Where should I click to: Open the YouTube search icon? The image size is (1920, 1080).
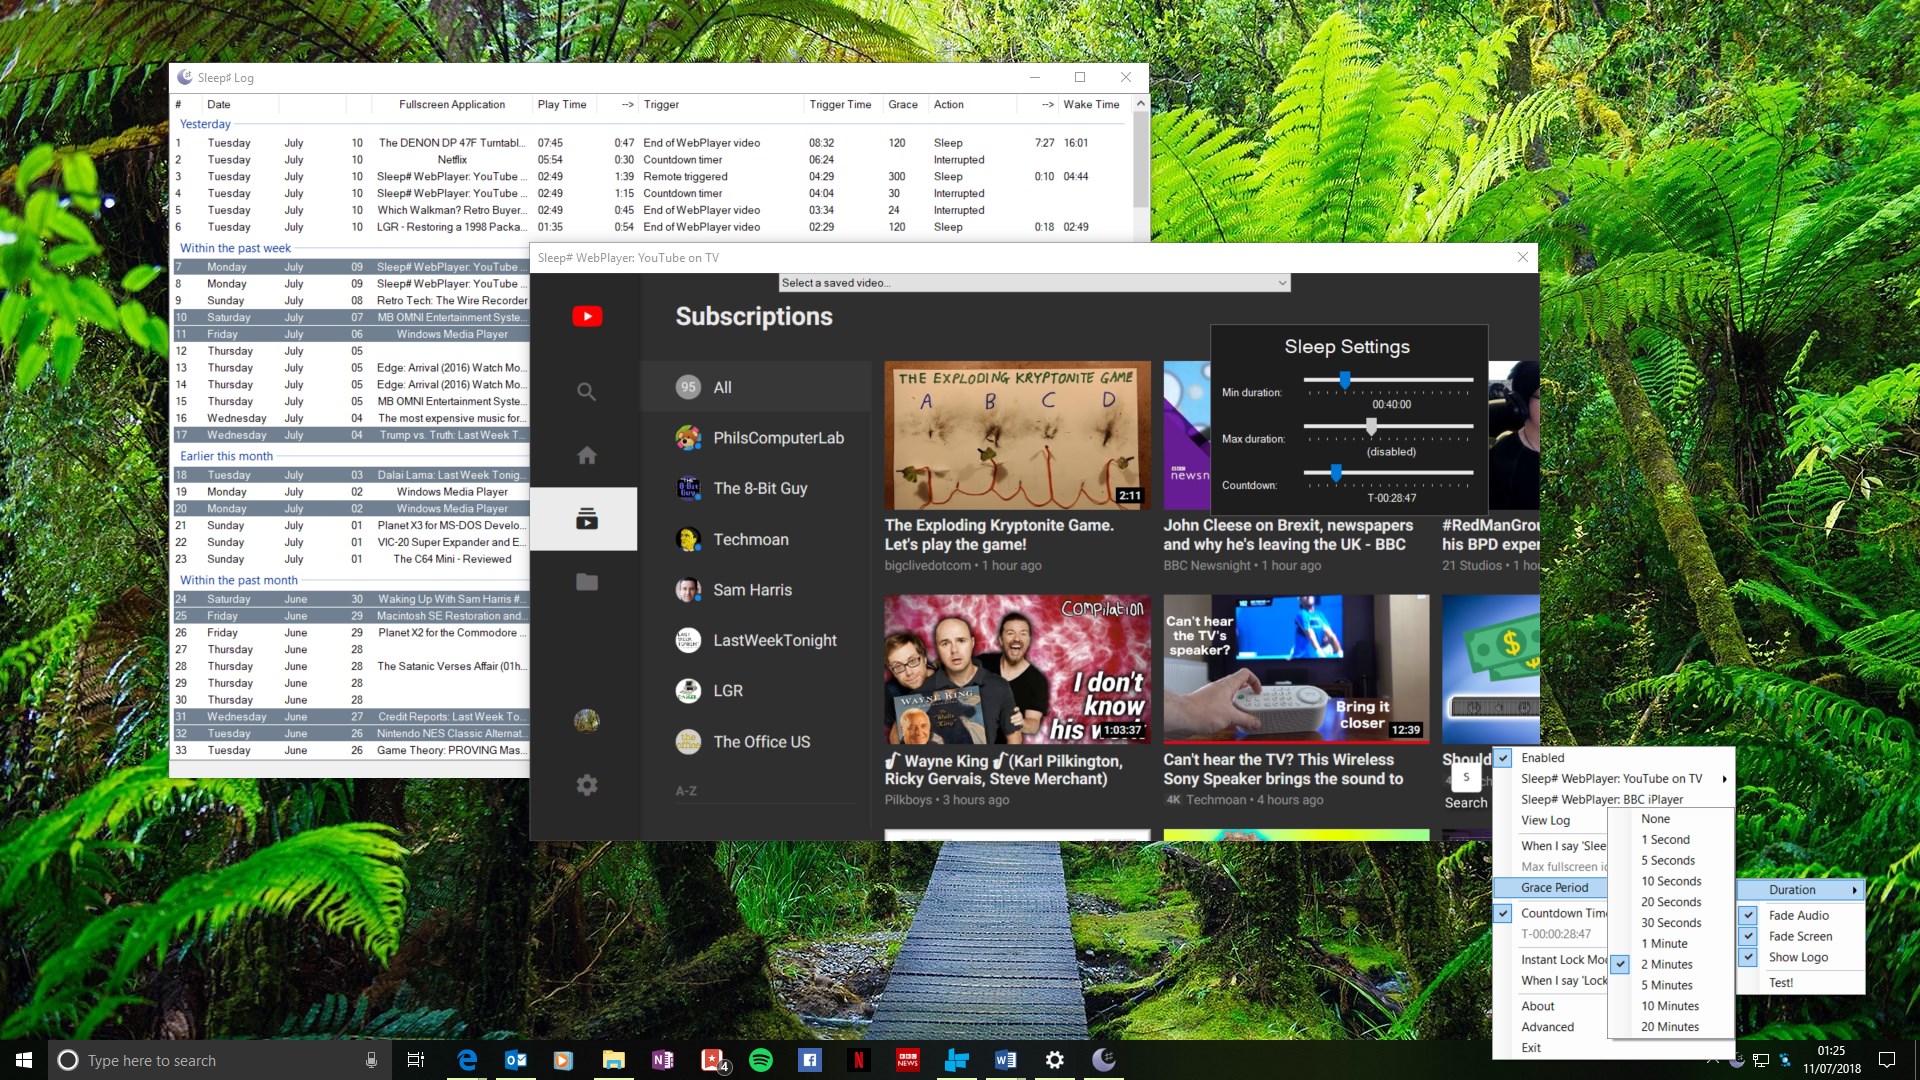tap(587, 392)
